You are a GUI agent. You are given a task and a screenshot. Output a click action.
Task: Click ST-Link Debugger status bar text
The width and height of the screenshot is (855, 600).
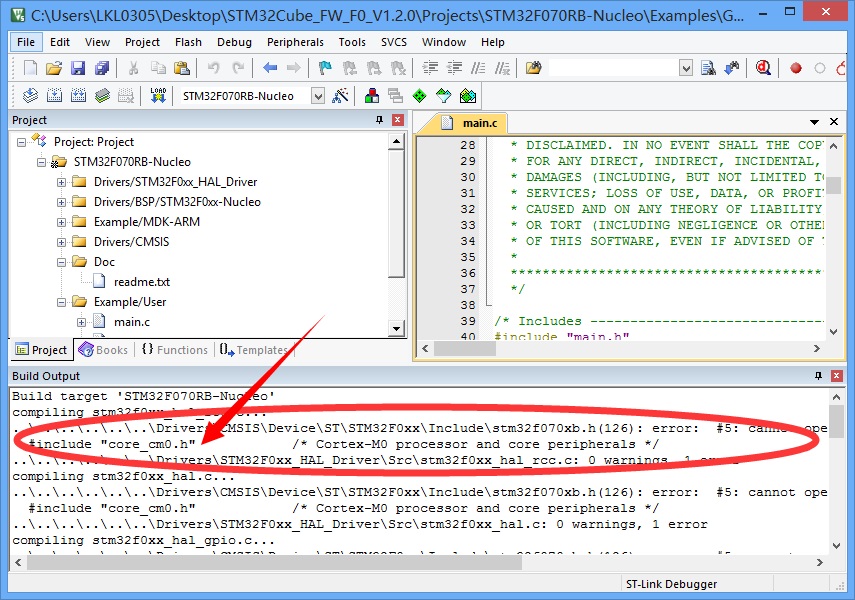click(x=671, y=584)
